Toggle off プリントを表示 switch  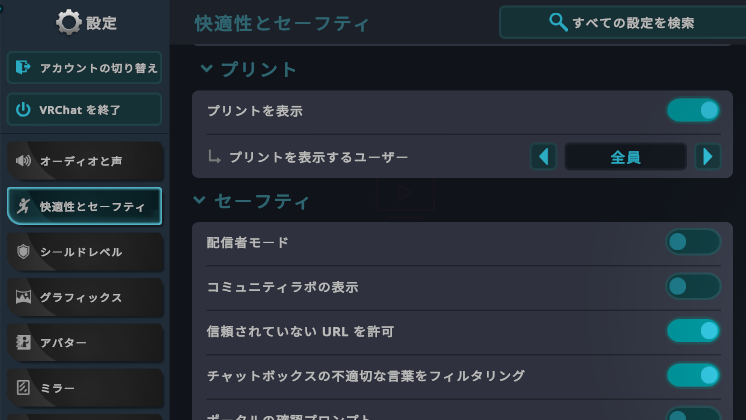[x=693, y=110]
